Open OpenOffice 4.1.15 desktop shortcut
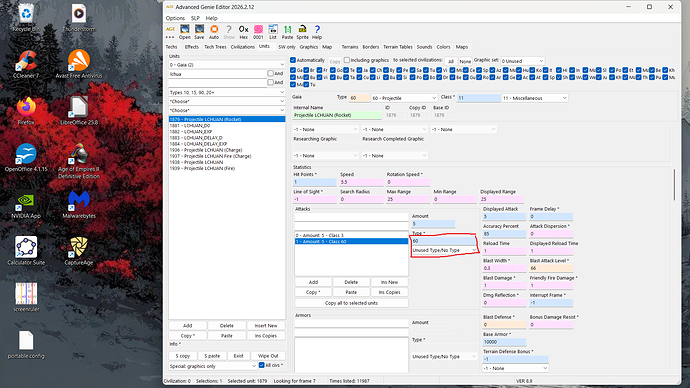 pyautogui.click(x=26, y=157)
